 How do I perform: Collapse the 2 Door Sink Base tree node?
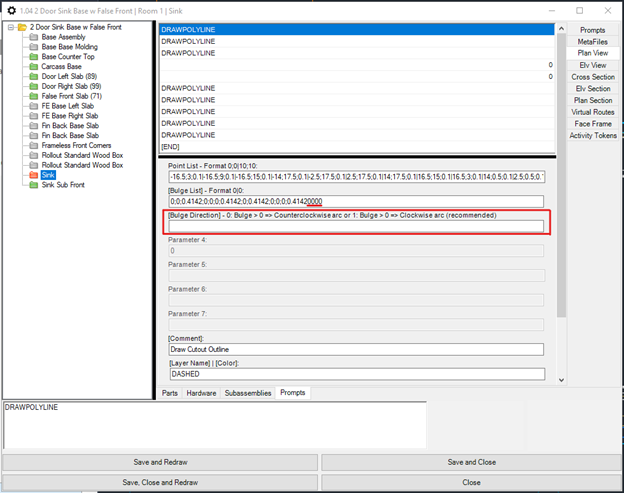point(9,27)
